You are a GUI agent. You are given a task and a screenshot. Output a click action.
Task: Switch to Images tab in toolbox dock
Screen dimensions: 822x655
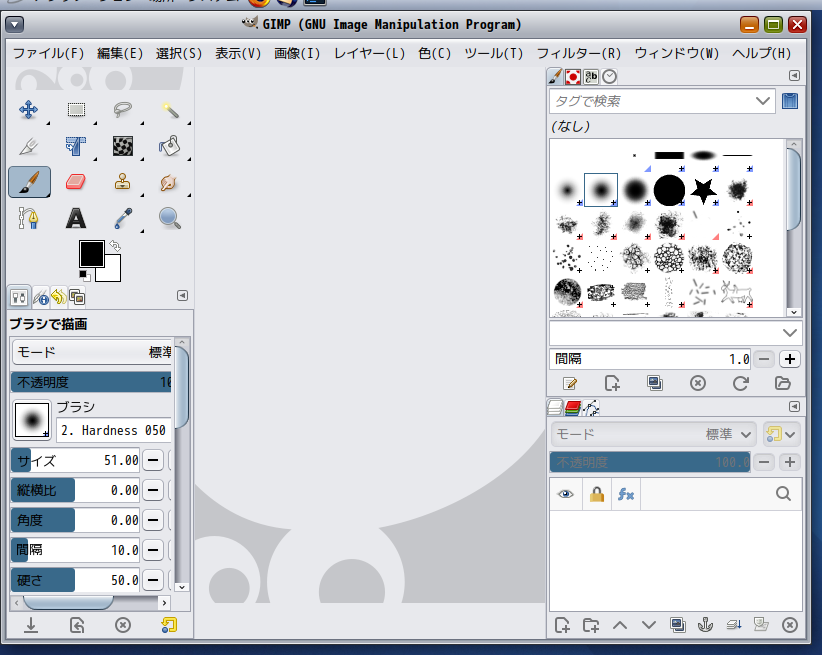point(77,297)
